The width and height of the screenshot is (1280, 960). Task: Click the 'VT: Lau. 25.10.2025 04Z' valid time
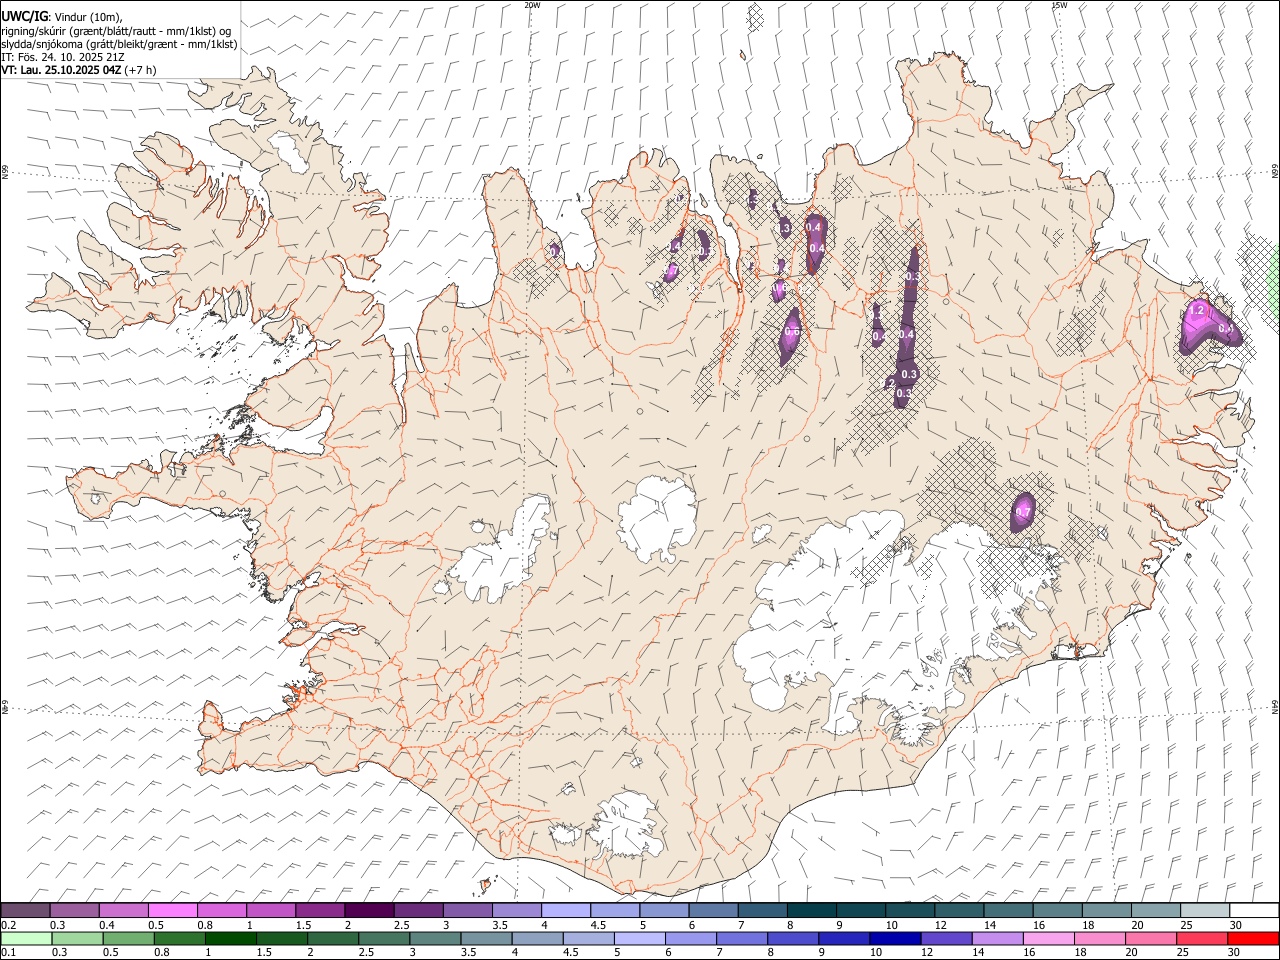click(x=61, y=70)
